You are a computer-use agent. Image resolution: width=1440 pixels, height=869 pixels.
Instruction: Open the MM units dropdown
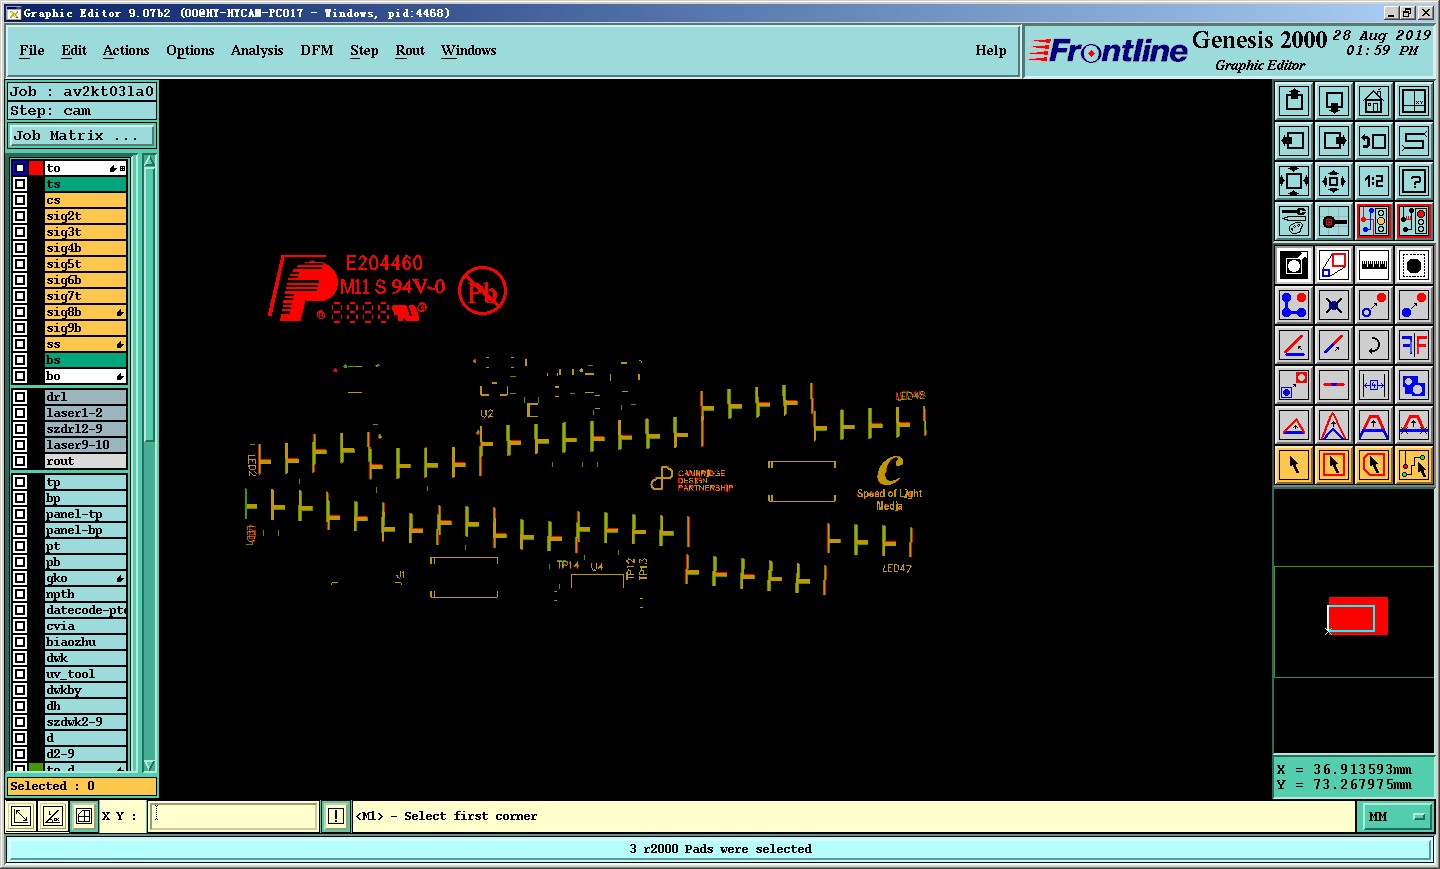coord(1396,816)
